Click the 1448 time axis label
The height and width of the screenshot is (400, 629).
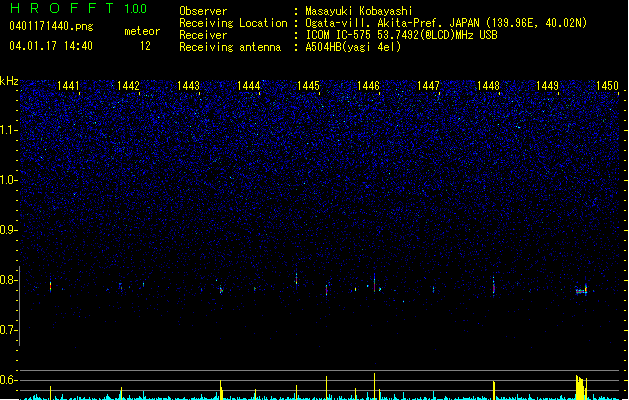(488, 86)
